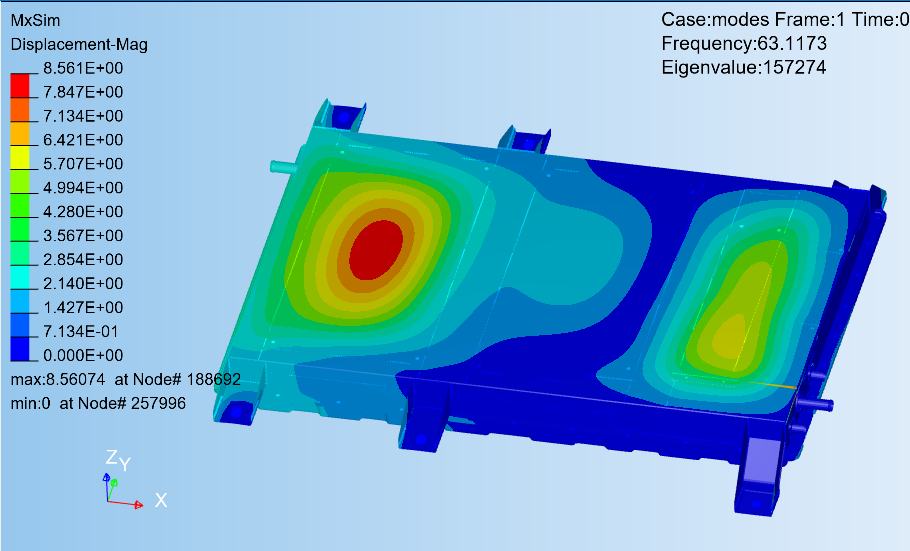Click the legend value 0.000E+00

83,355
